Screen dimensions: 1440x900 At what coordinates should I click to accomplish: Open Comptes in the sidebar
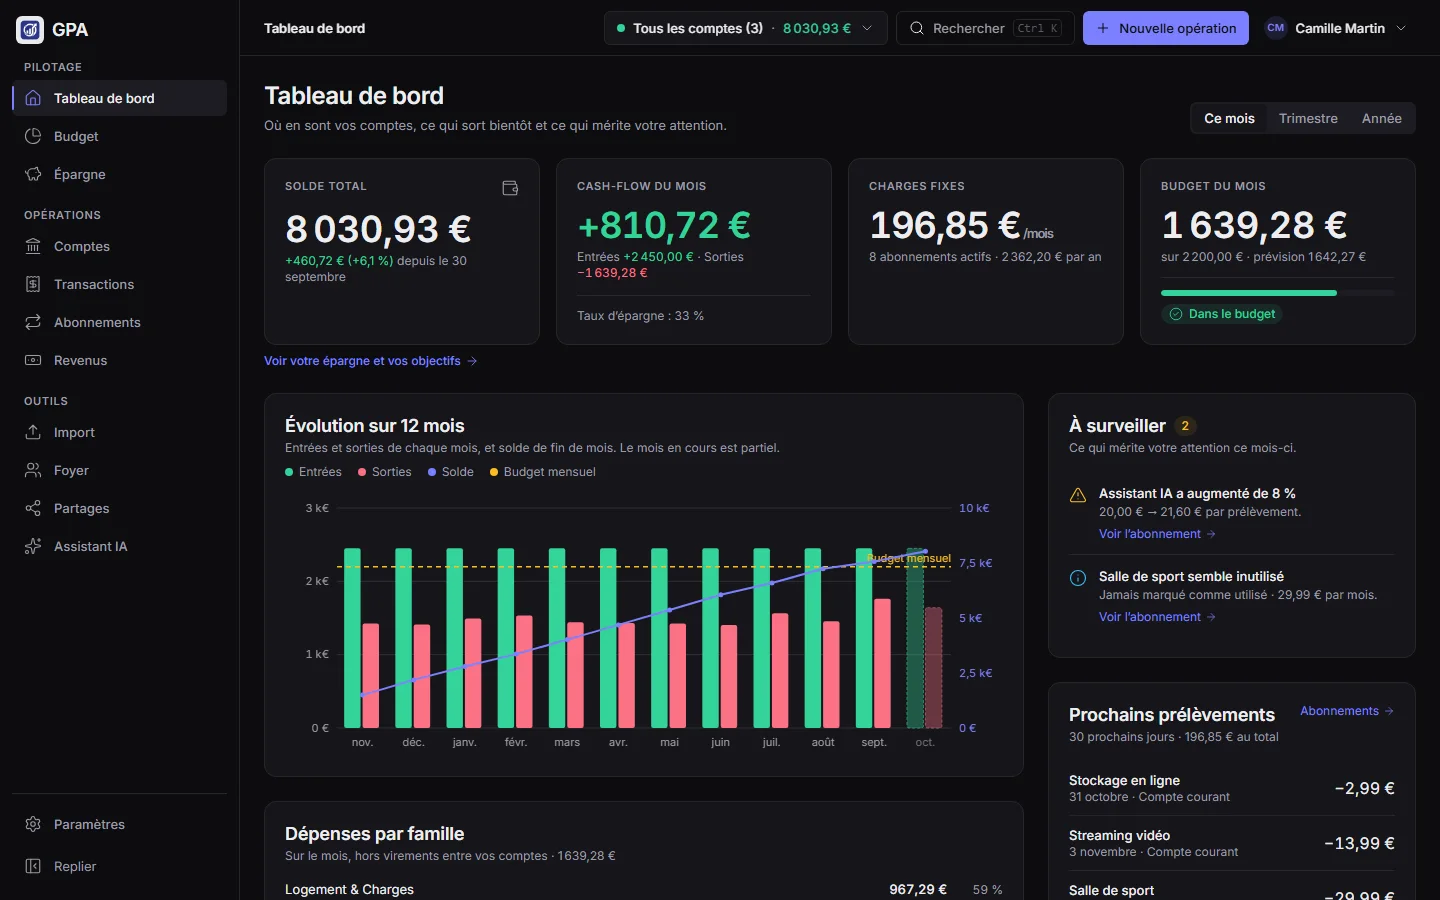coord(119,246)
